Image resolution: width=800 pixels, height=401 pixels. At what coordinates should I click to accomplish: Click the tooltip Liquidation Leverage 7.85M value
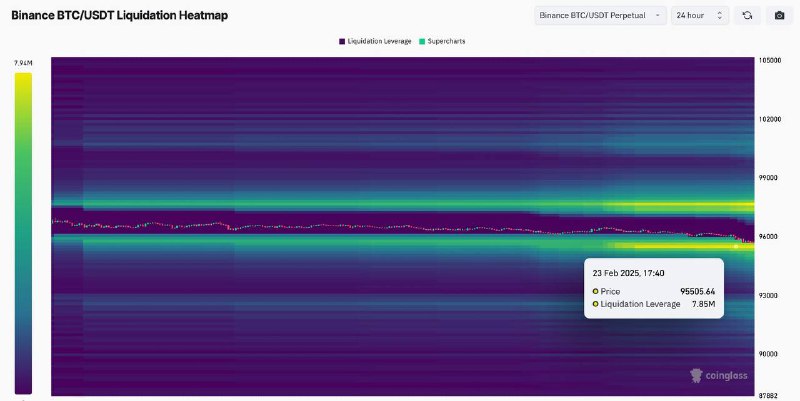pyautogui.click(x=704, y=304)
